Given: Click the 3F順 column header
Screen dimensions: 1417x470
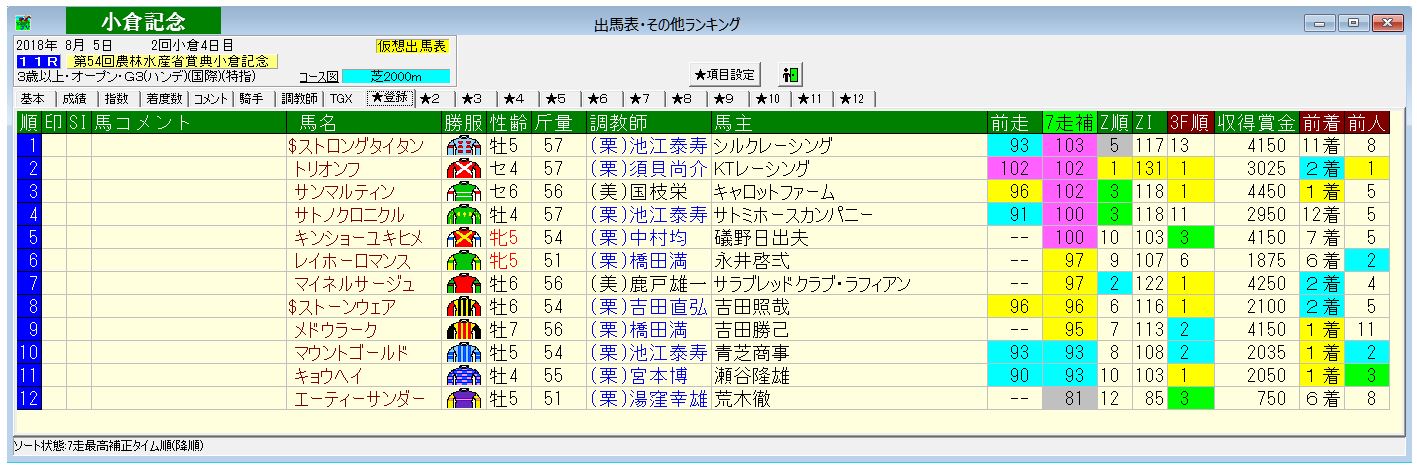Looking at the screenshot, I should coord(1189,122).
